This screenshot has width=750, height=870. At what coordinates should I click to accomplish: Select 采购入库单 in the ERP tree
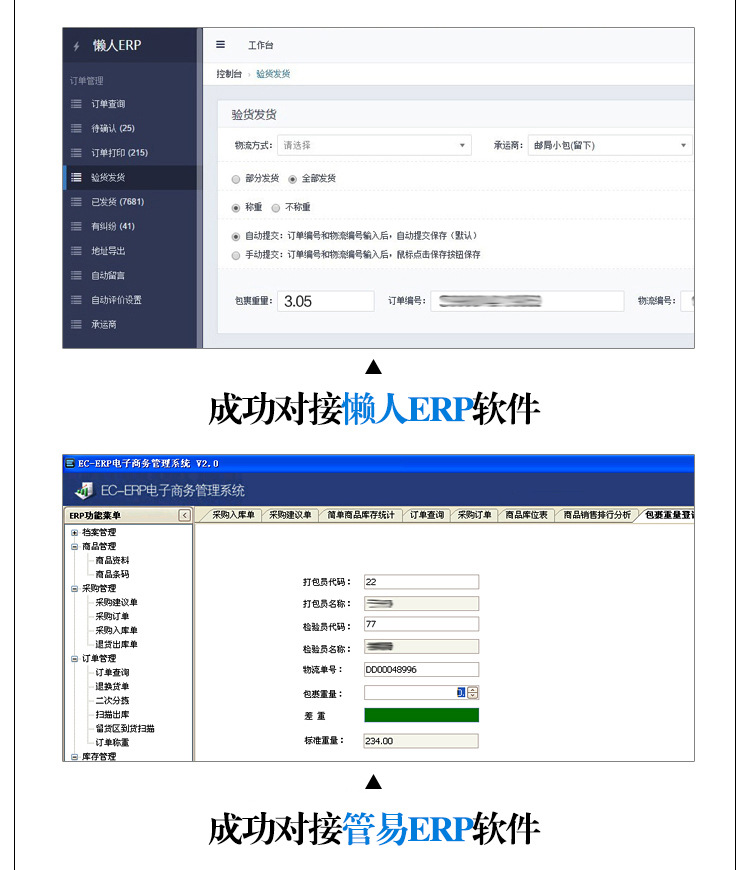point(116,630)
